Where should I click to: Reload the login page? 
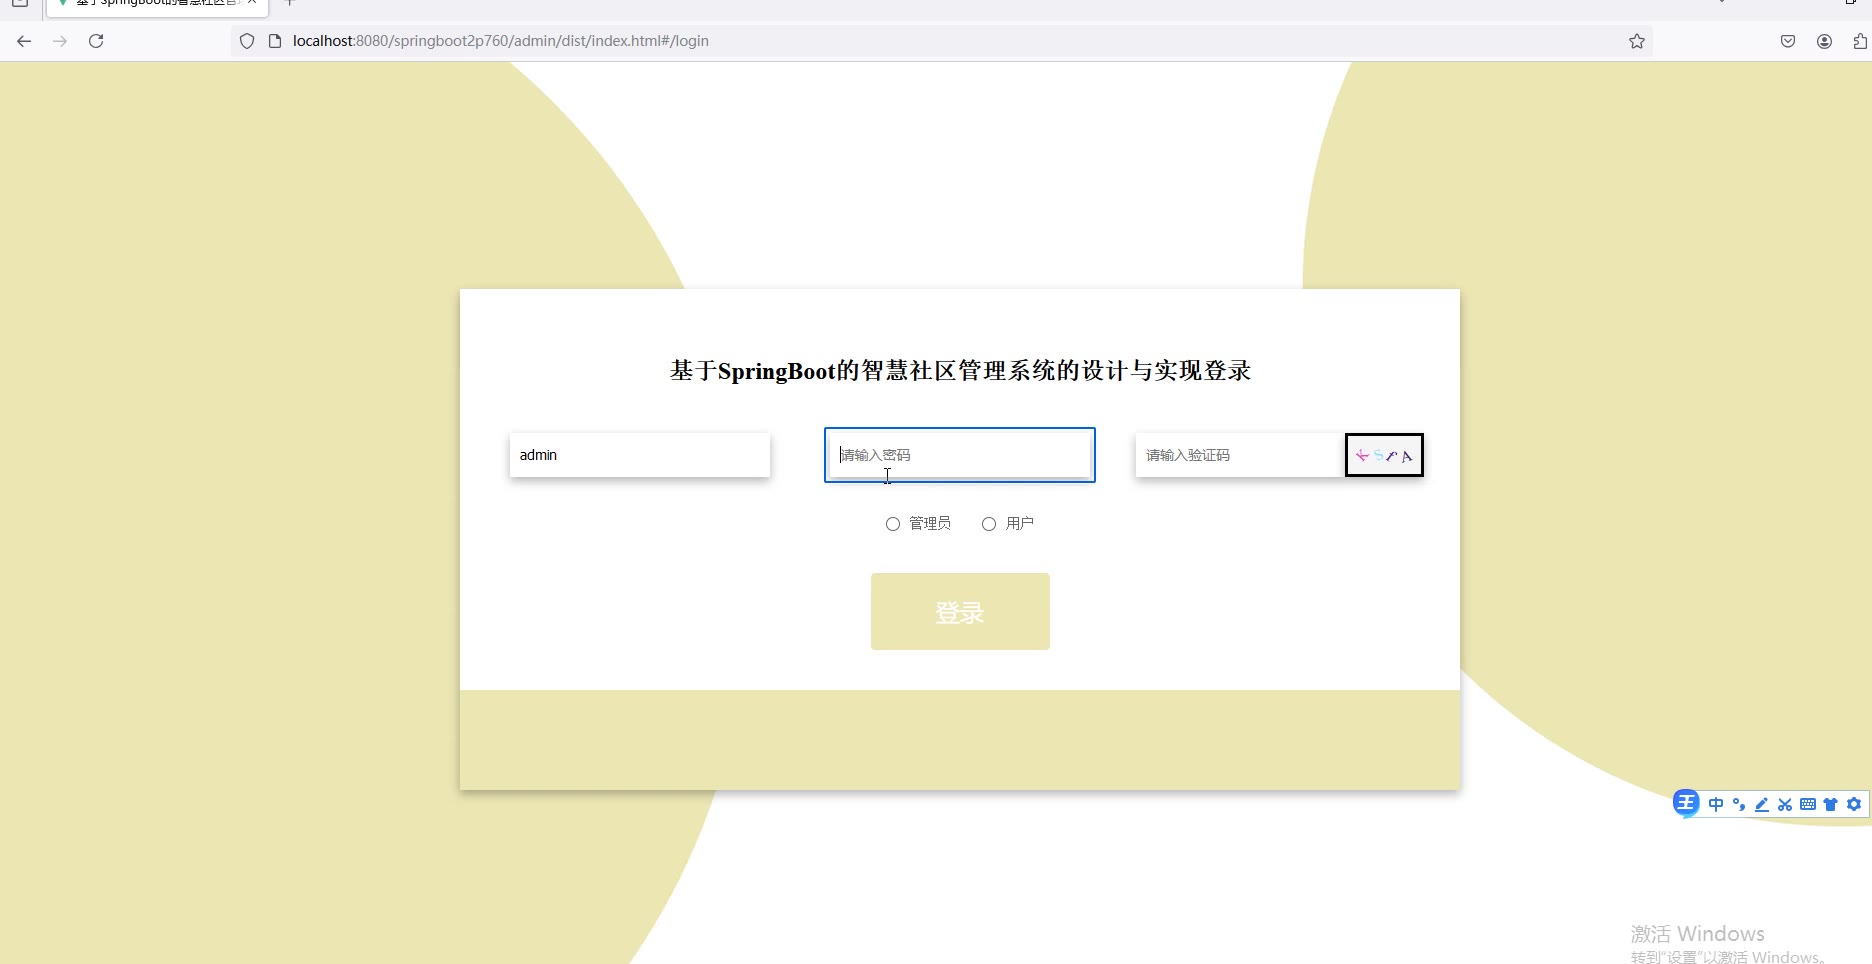point(96,41)
